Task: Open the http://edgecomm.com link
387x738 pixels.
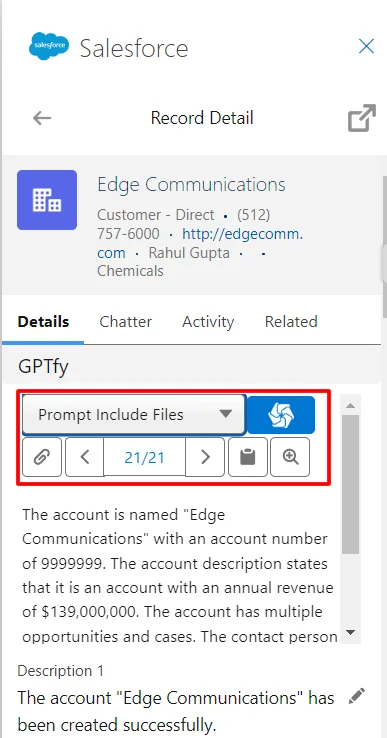Action: [x=200, y=243]
